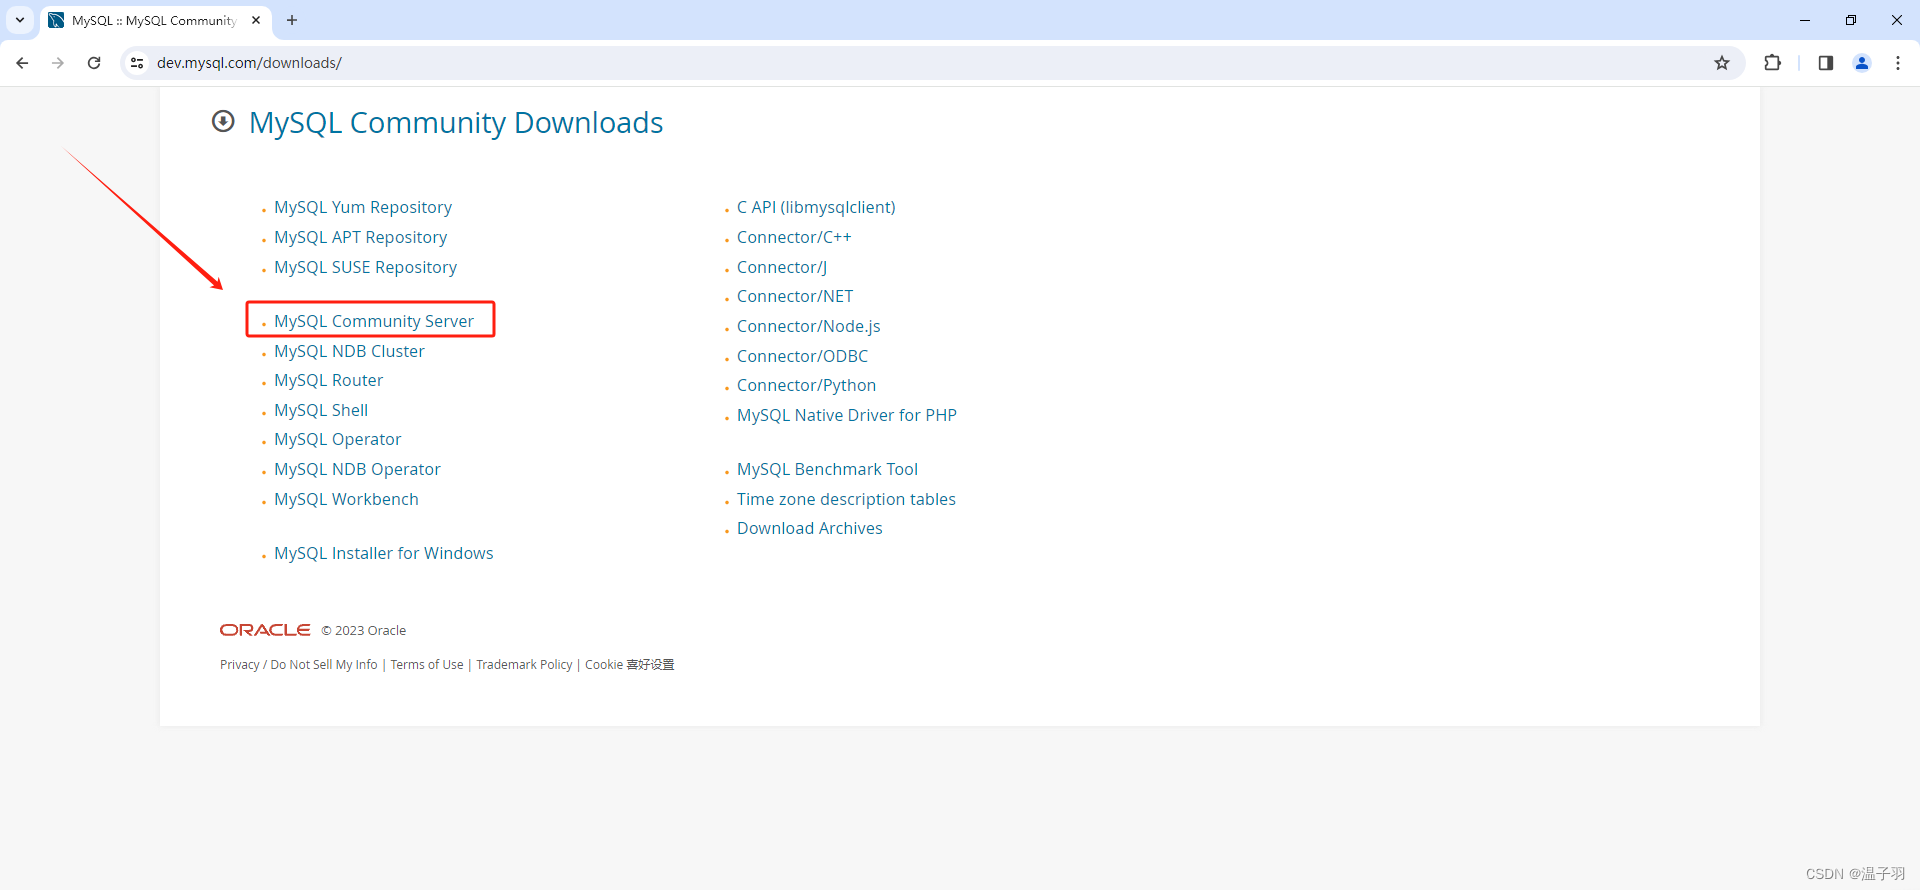Open Connector/Python link
1920x890 pixels.
point(806,385)
